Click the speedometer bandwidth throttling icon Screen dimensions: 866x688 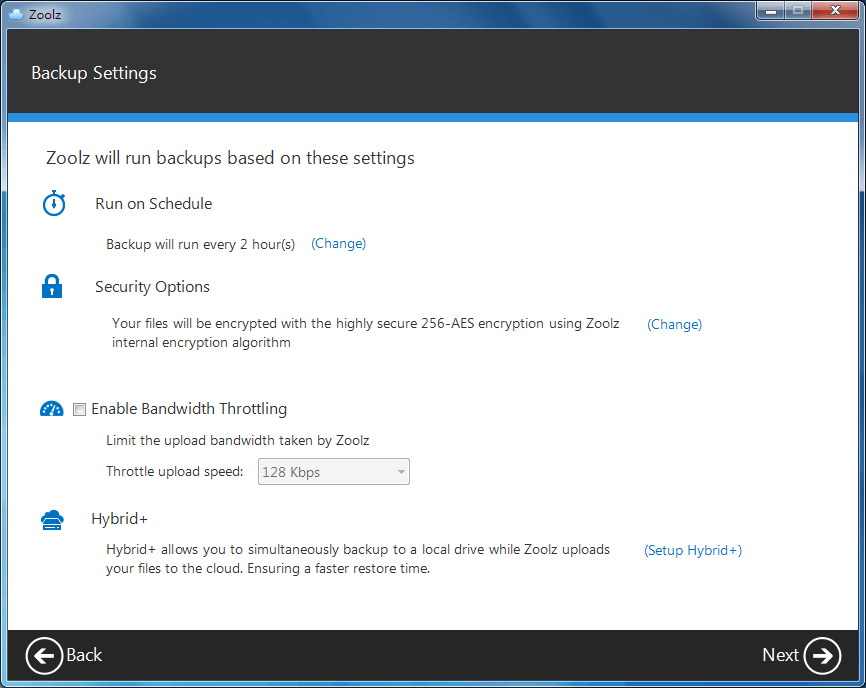pyautogui.click(x=52, y=409)
